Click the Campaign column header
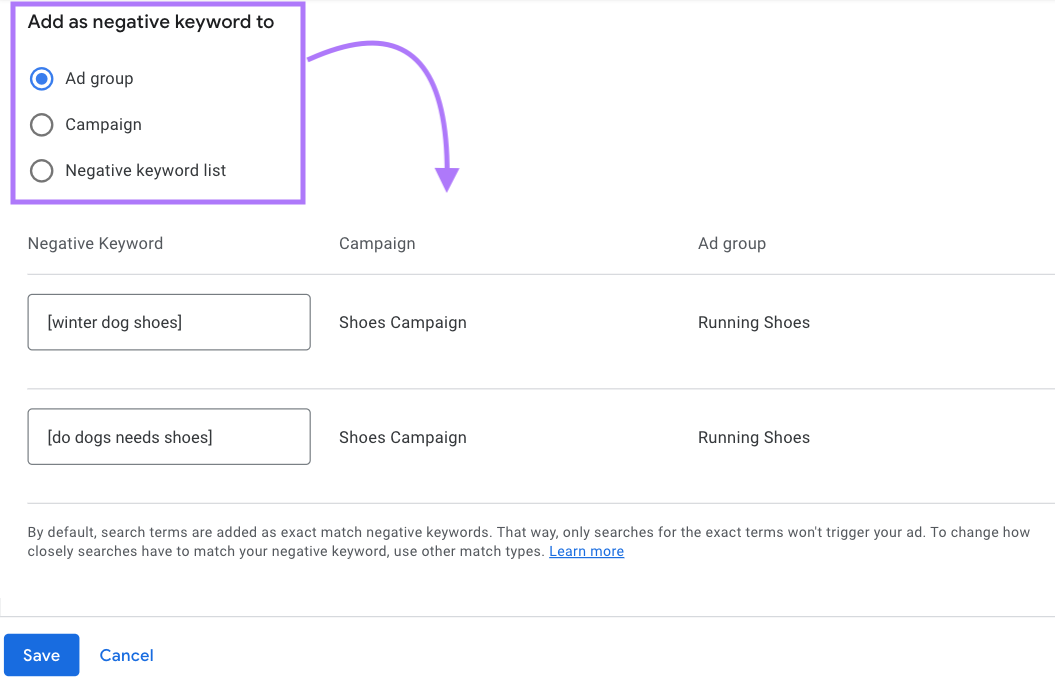 coord(377,243)
